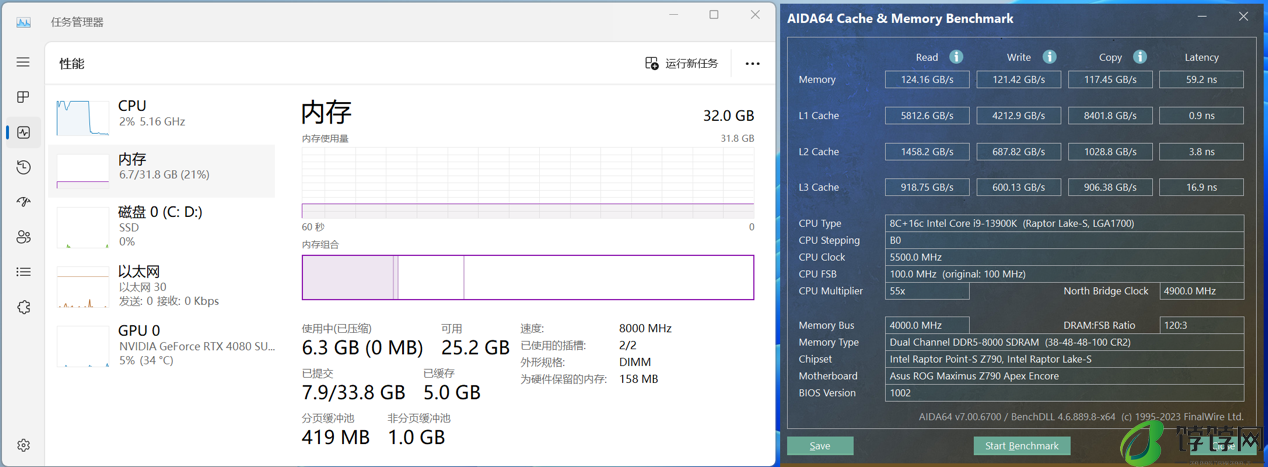Click the Memory Type DDR5-8000 field
Viewport: 1268px width, 467px height.
click(x=1064, y=342)
